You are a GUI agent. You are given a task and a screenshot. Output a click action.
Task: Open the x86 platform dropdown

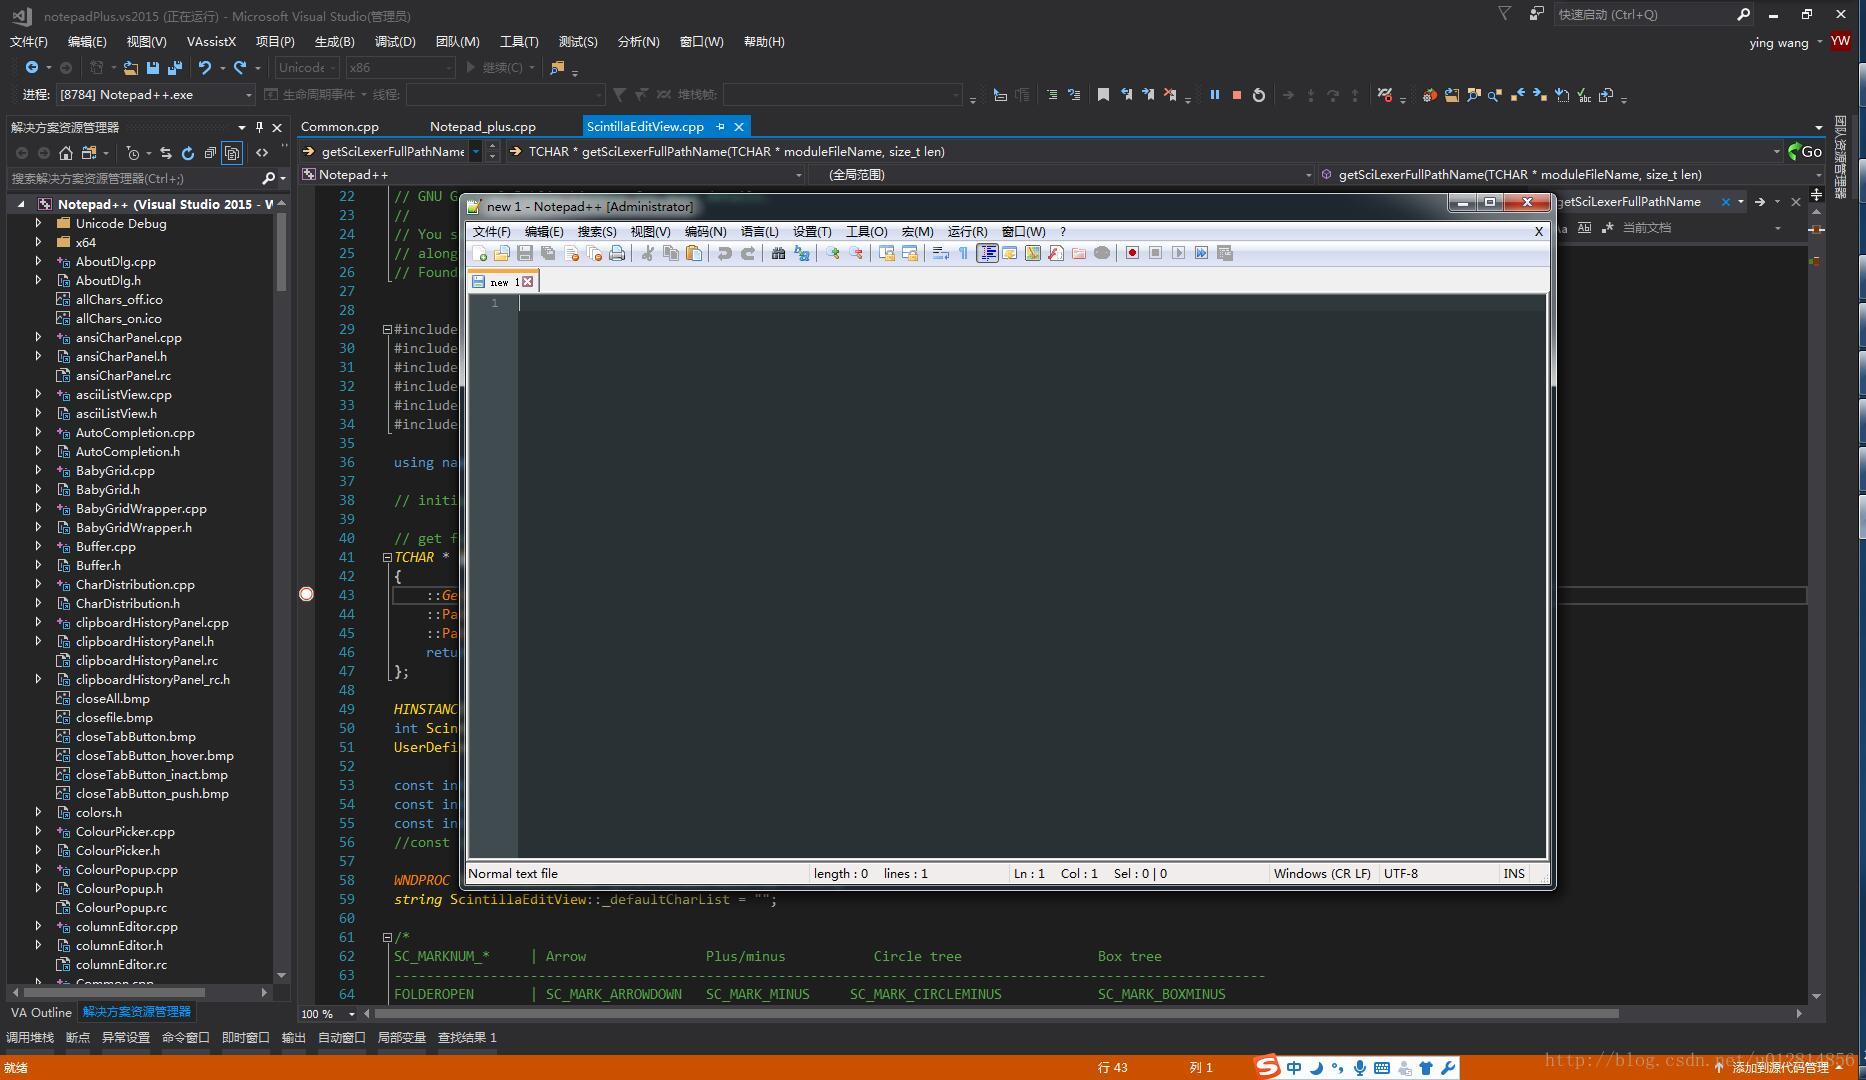pos(400,67)
